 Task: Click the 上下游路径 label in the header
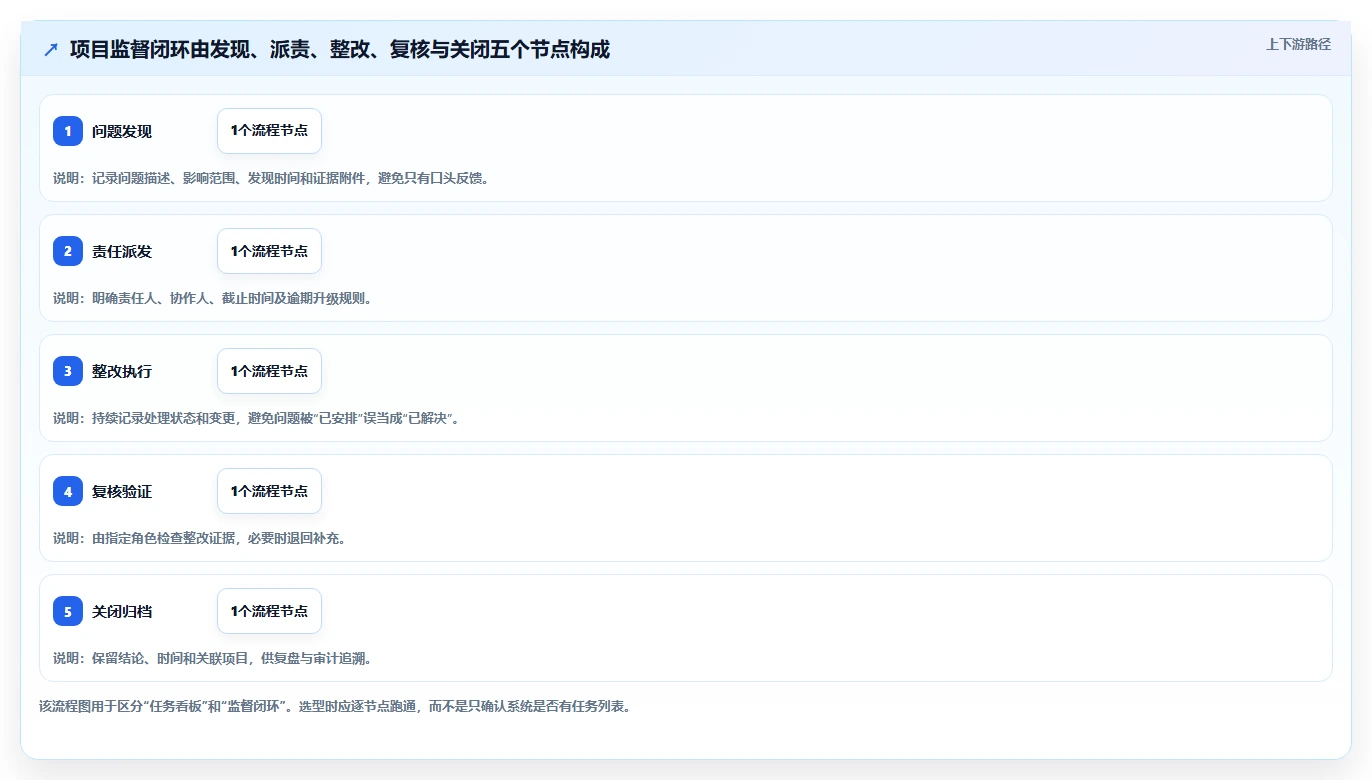[x=1298, y=44]
